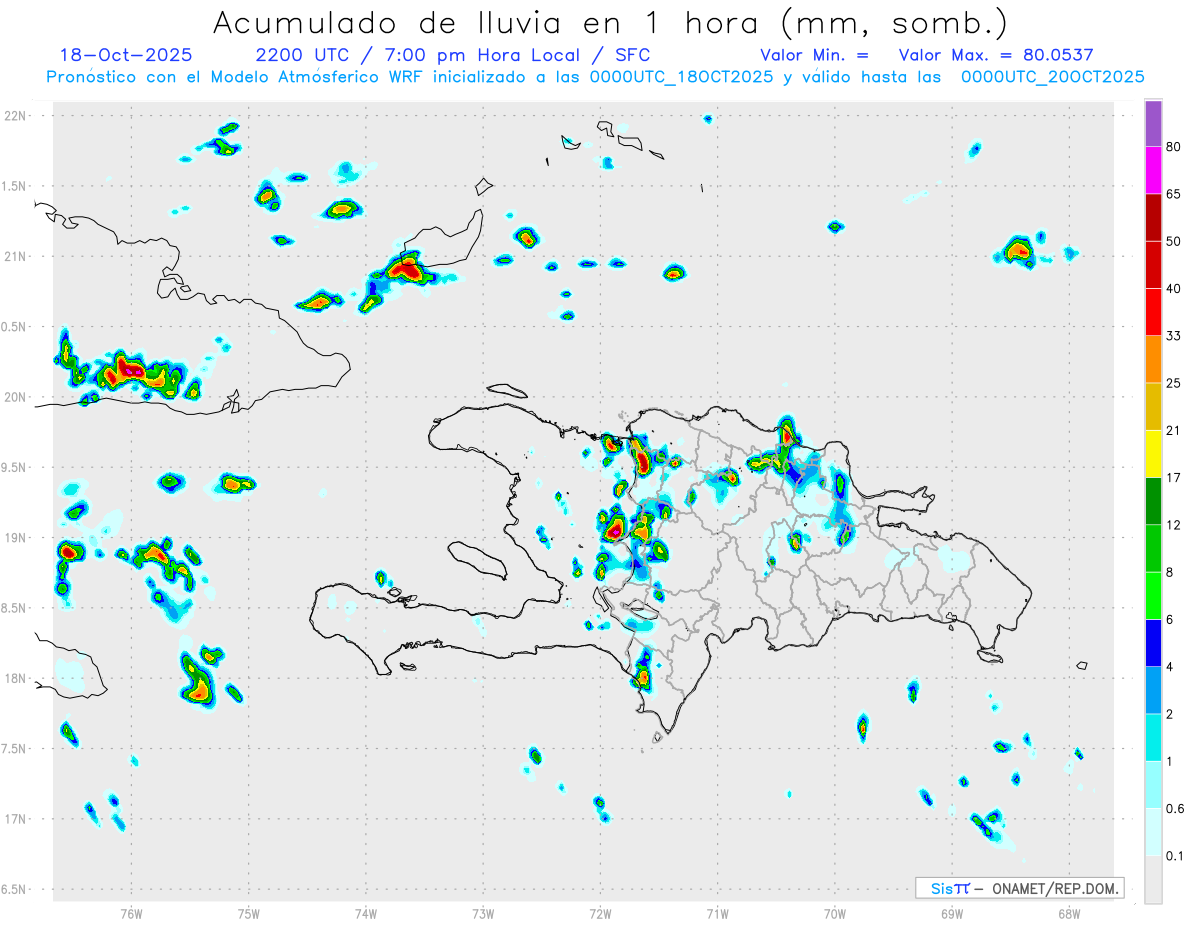This screenshot has width=1200, height=927.
Task: Click the '0.6' colorbar value
Action: coord(1176,808)
